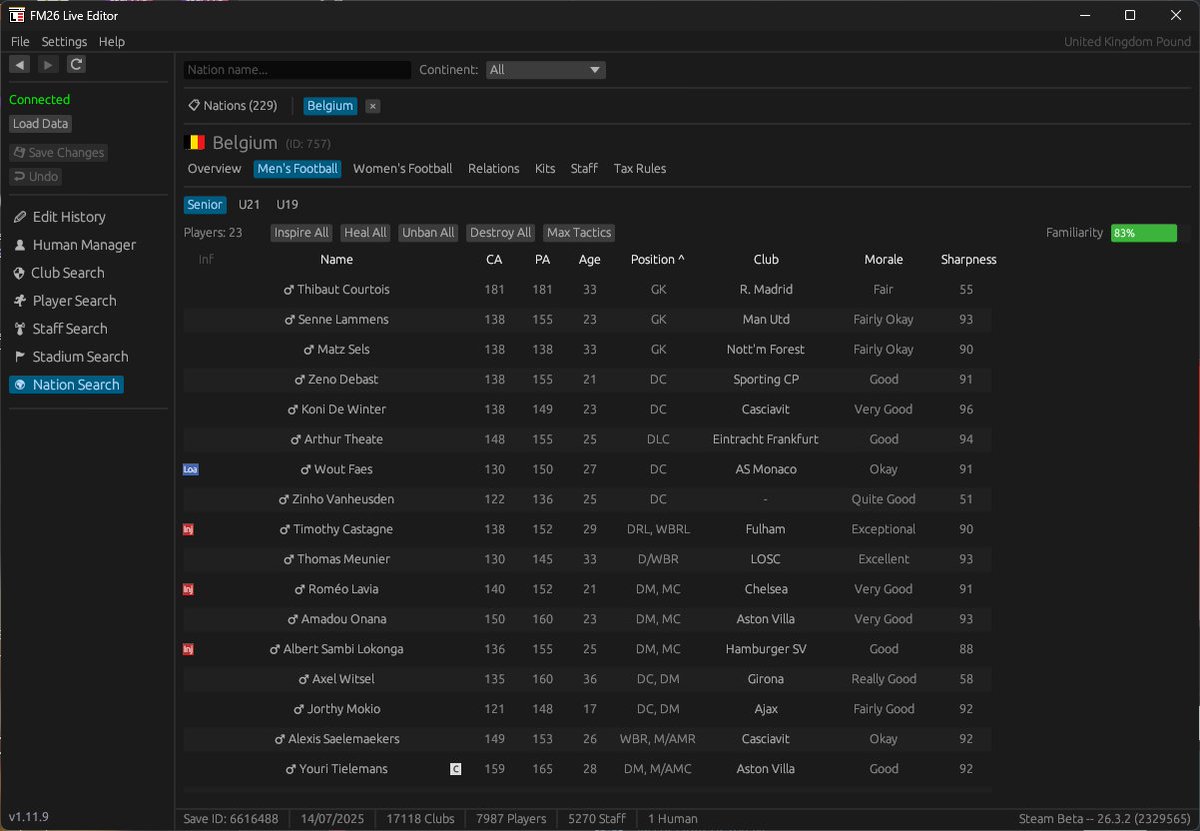Click Save ID 6616488 in status bar
The width and height of the screenshot is (1200, 831).
tap(231, 819)
